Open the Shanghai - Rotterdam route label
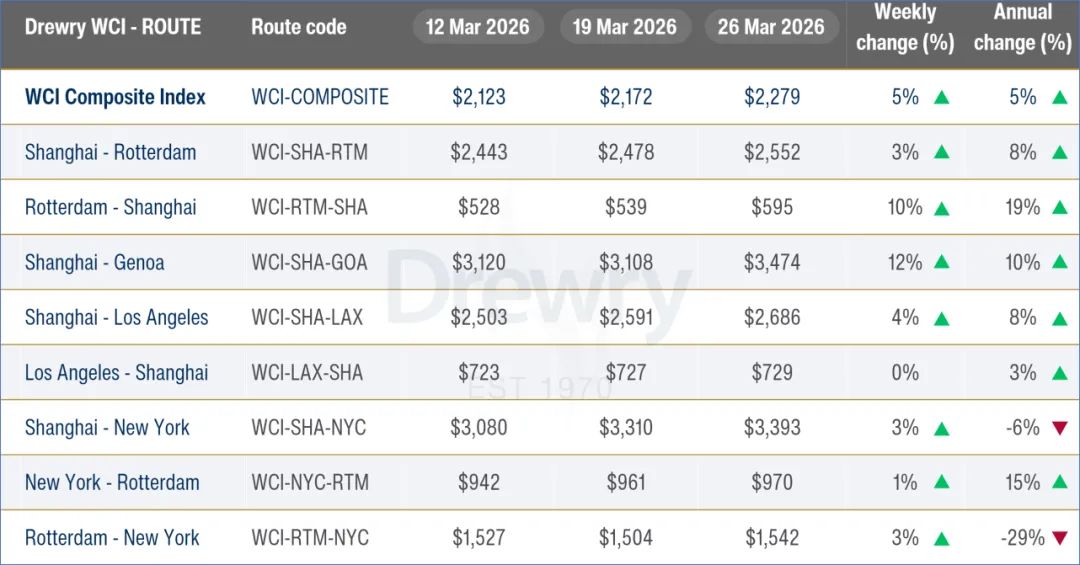The width and height of the screenshot is (1080, 565). click(x=110, y=152)
